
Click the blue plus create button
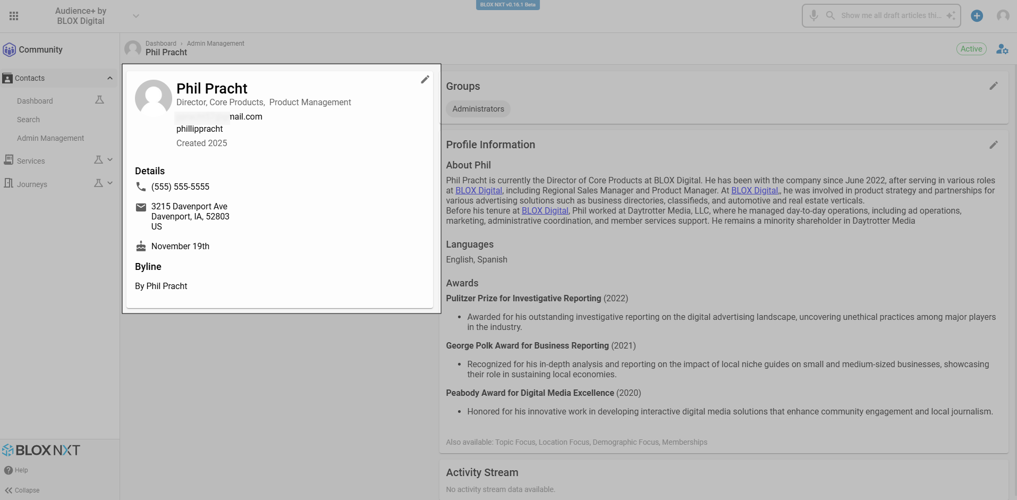coord(977,16)
